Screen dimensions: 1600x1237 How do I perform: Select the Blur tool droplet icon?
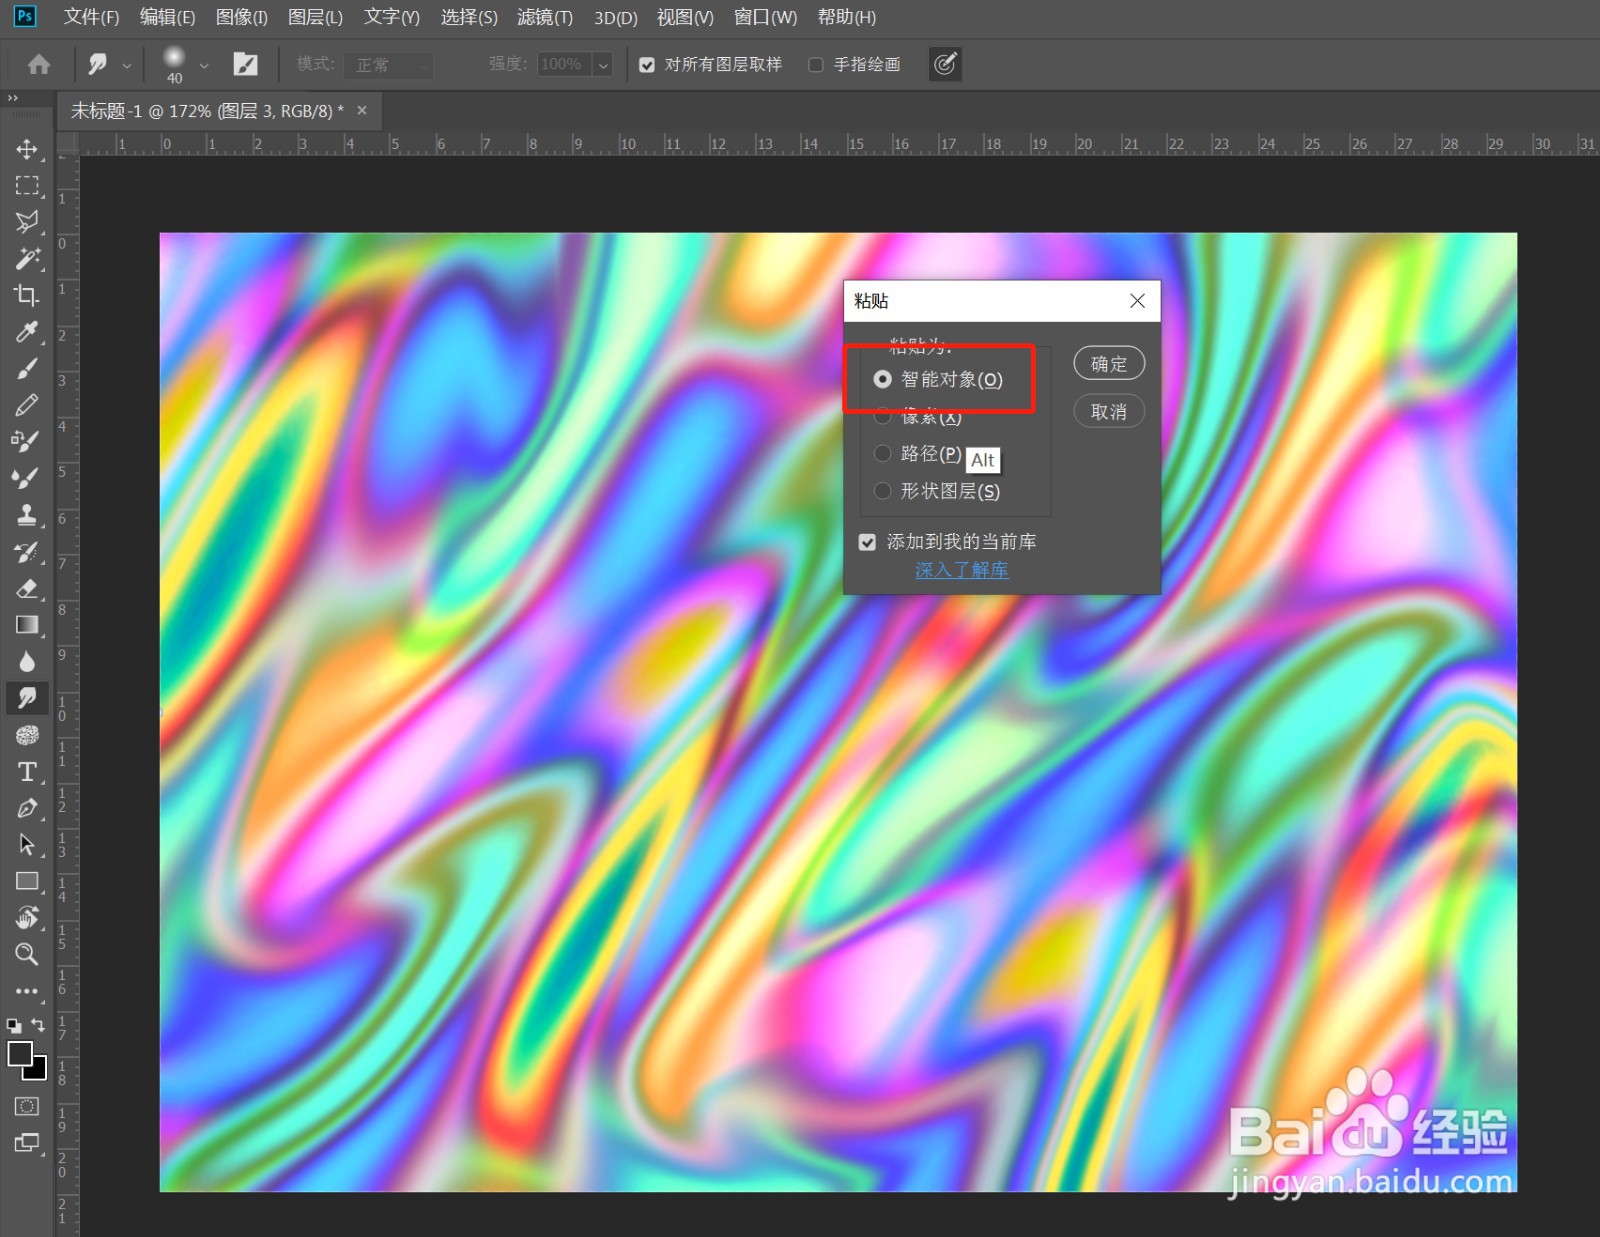pos(27,661)
